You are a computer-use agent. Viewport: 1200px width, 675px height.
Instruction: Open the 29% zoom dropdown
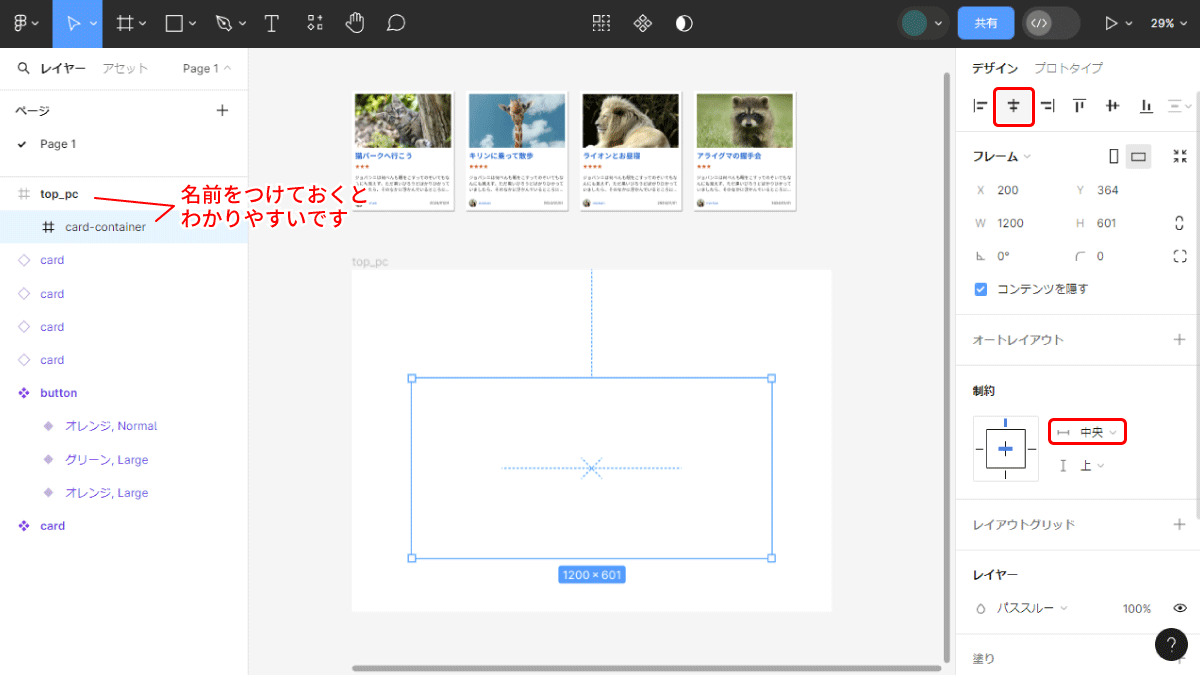(1168, 23)
